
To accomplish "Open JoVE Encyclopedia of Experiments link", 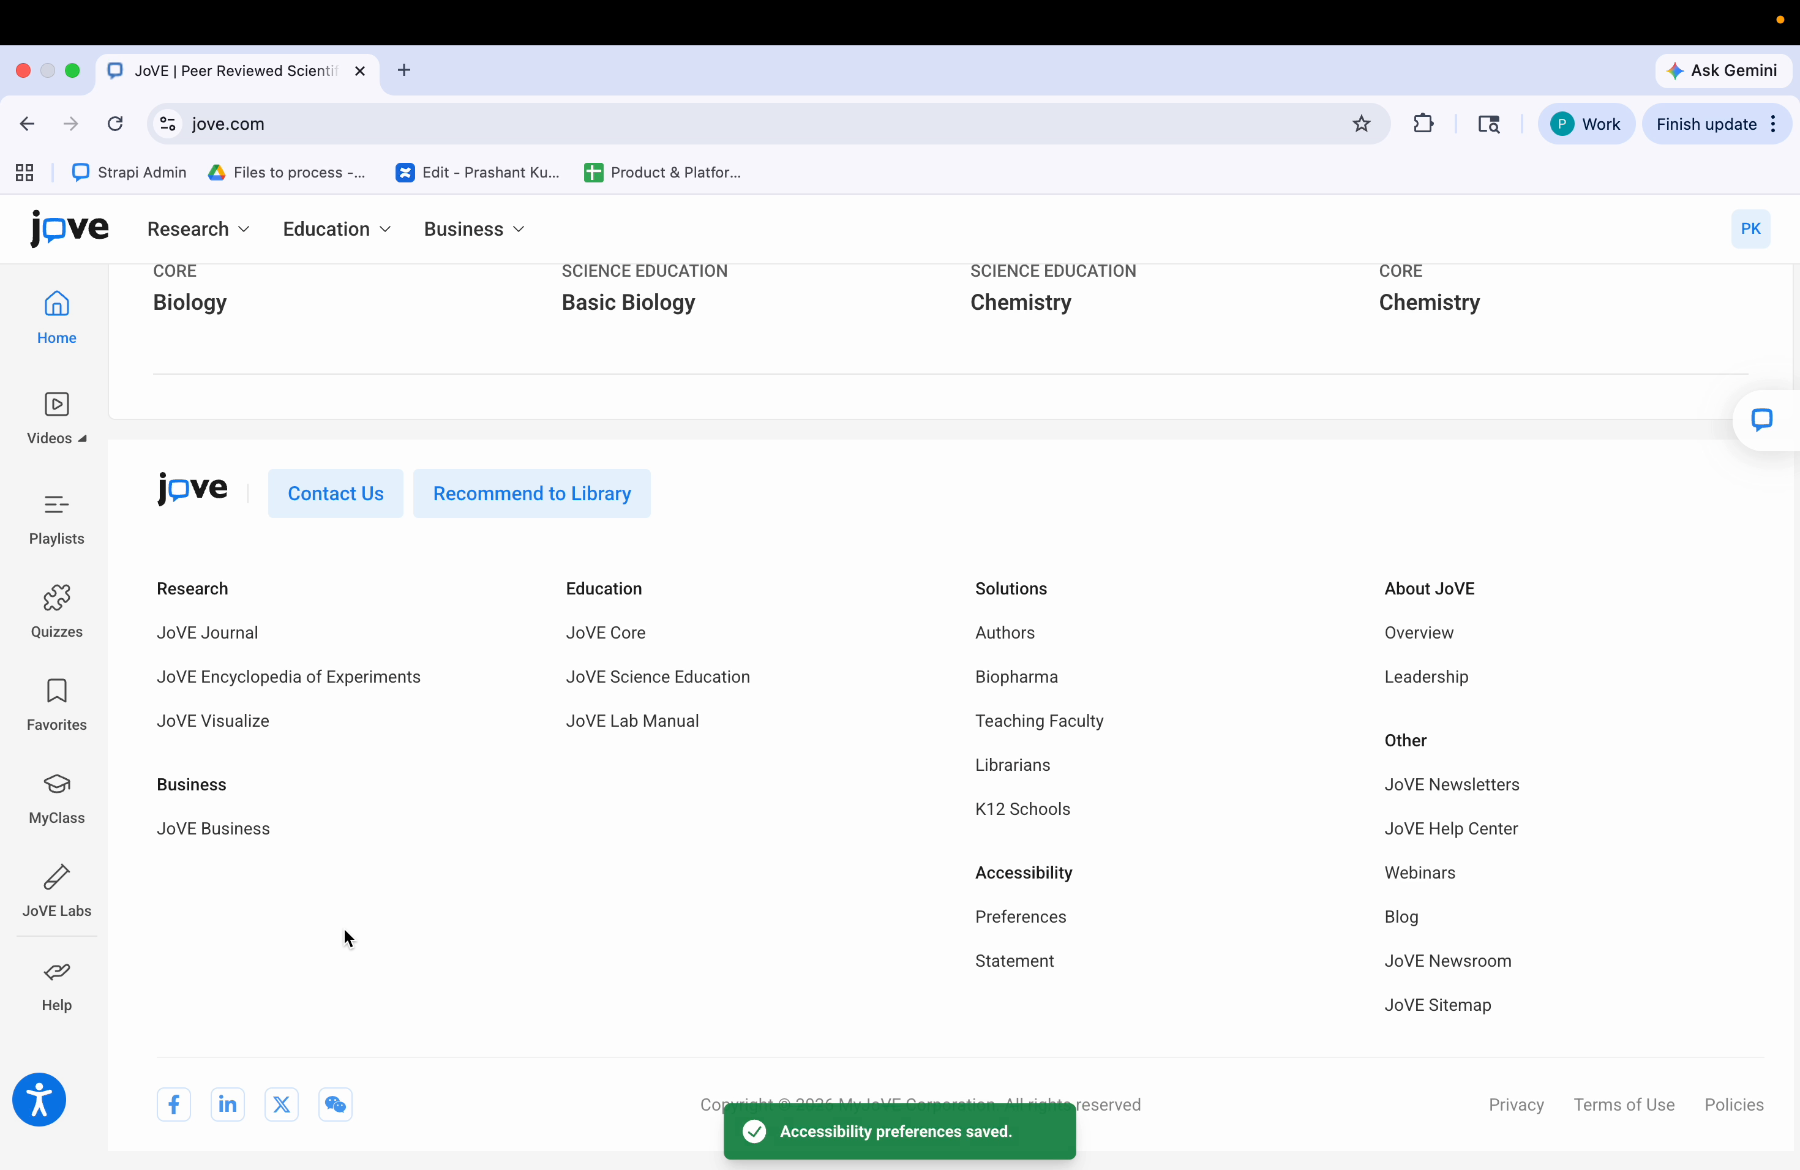I will point(289,677).
